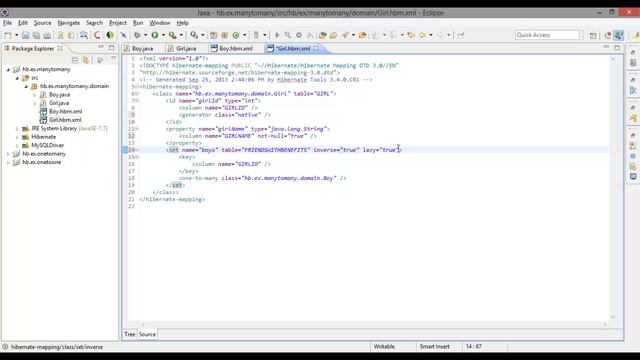Viewport: 640px width, 360px height.
Task: Open the Window menu
Action: [x=160, y=23]
